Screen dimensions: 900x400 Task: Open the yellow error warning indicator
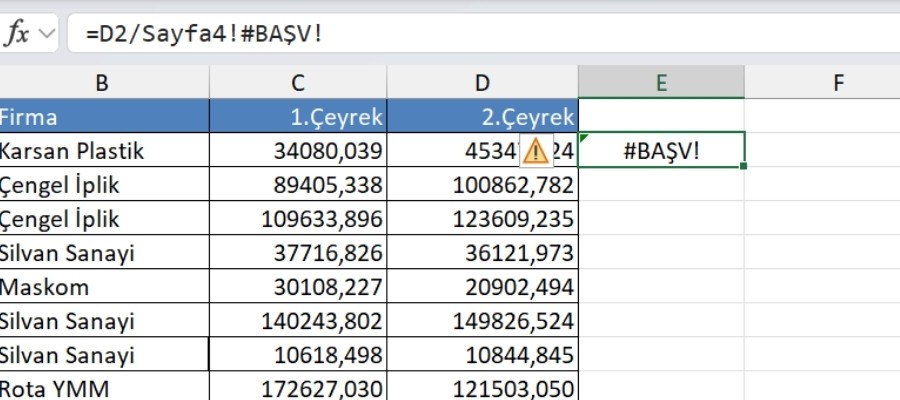pos(536,151)
